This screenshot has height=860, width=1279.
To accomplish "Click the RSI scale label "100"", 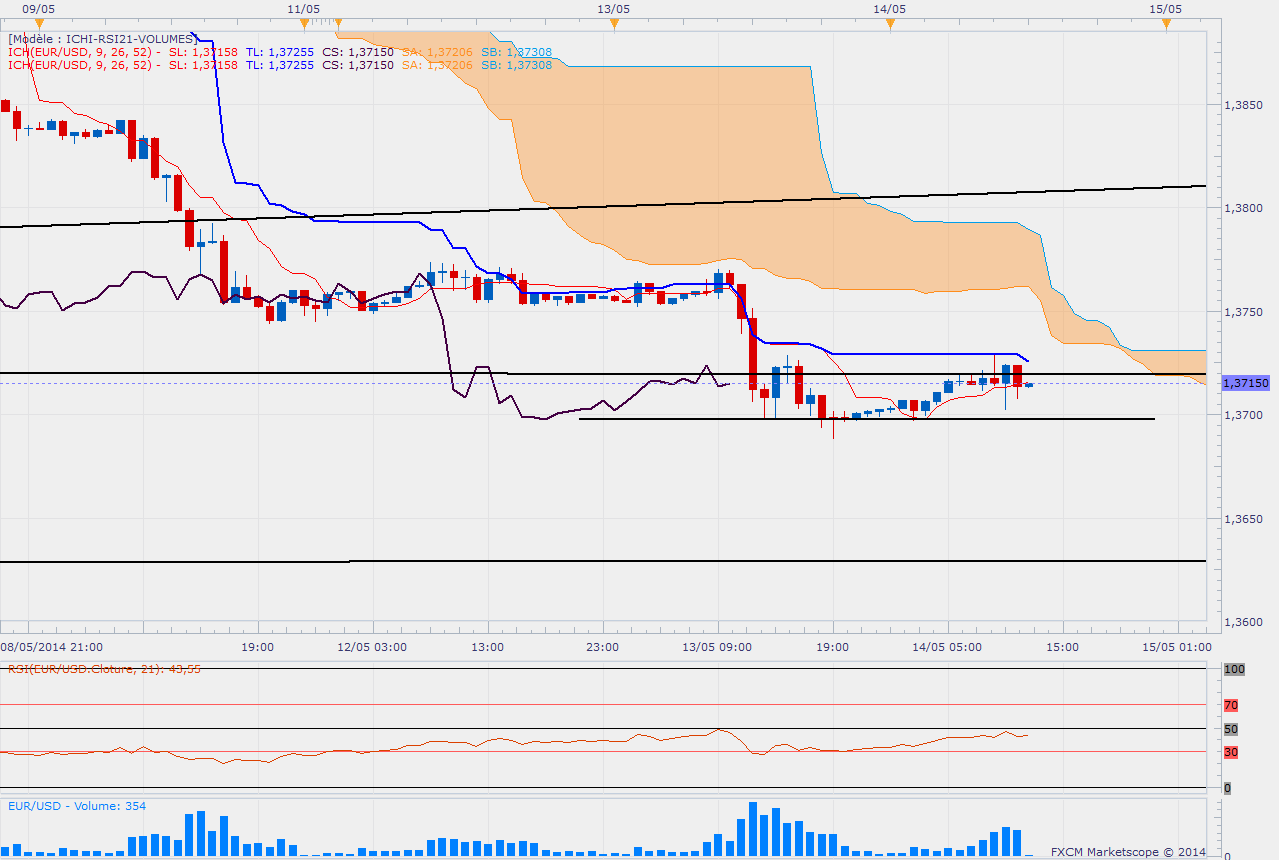I will [x=1234, y=669].
